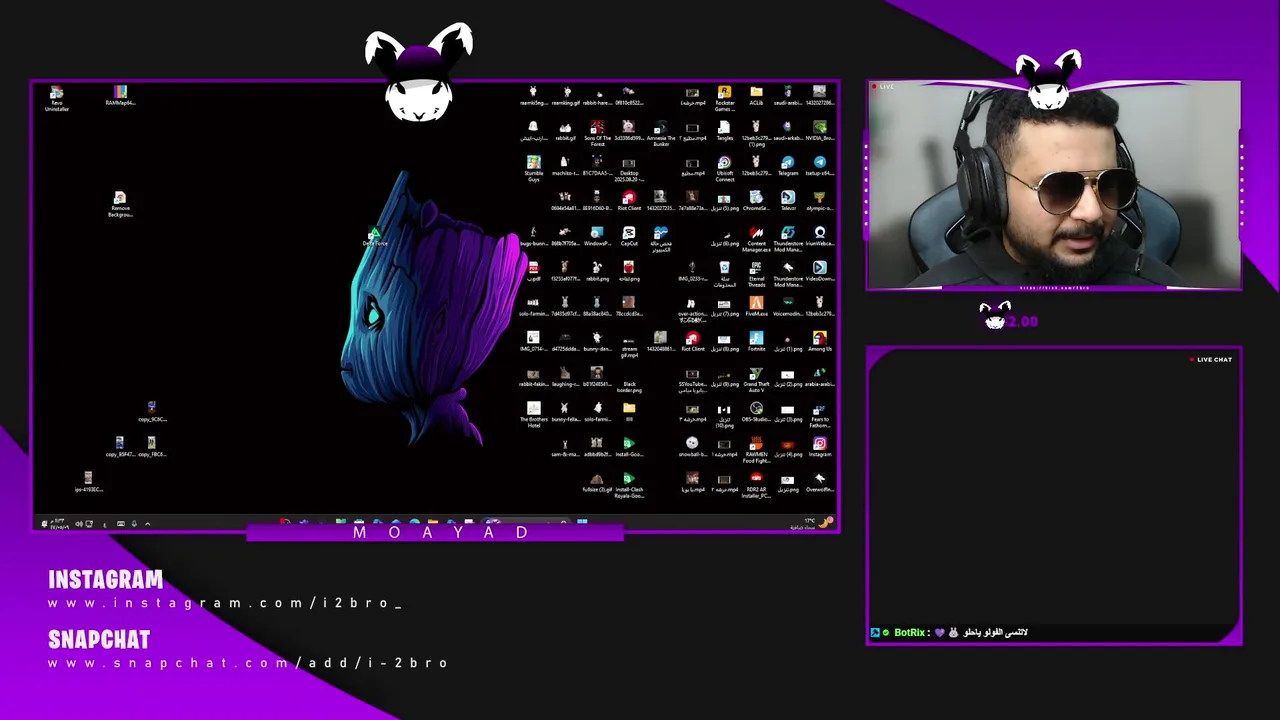Launch Amnesia The Bunker shortcut
1280x720 pixels.
pos(660,134)
